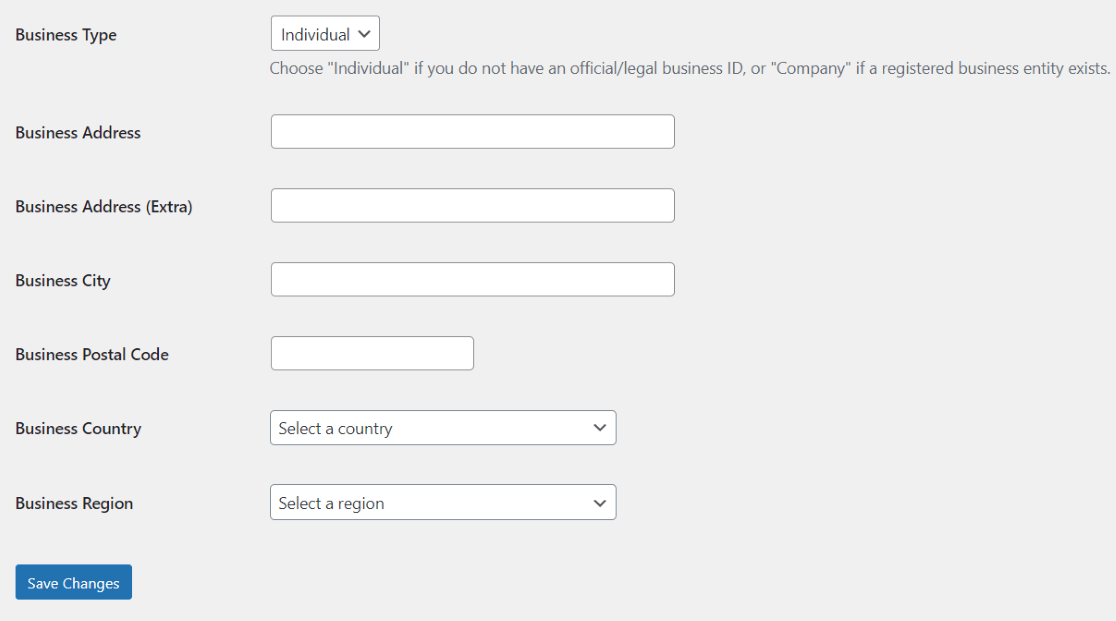Click the Business City input field
Viewport: 1116px width, 621px height.
tap(472, 279)
